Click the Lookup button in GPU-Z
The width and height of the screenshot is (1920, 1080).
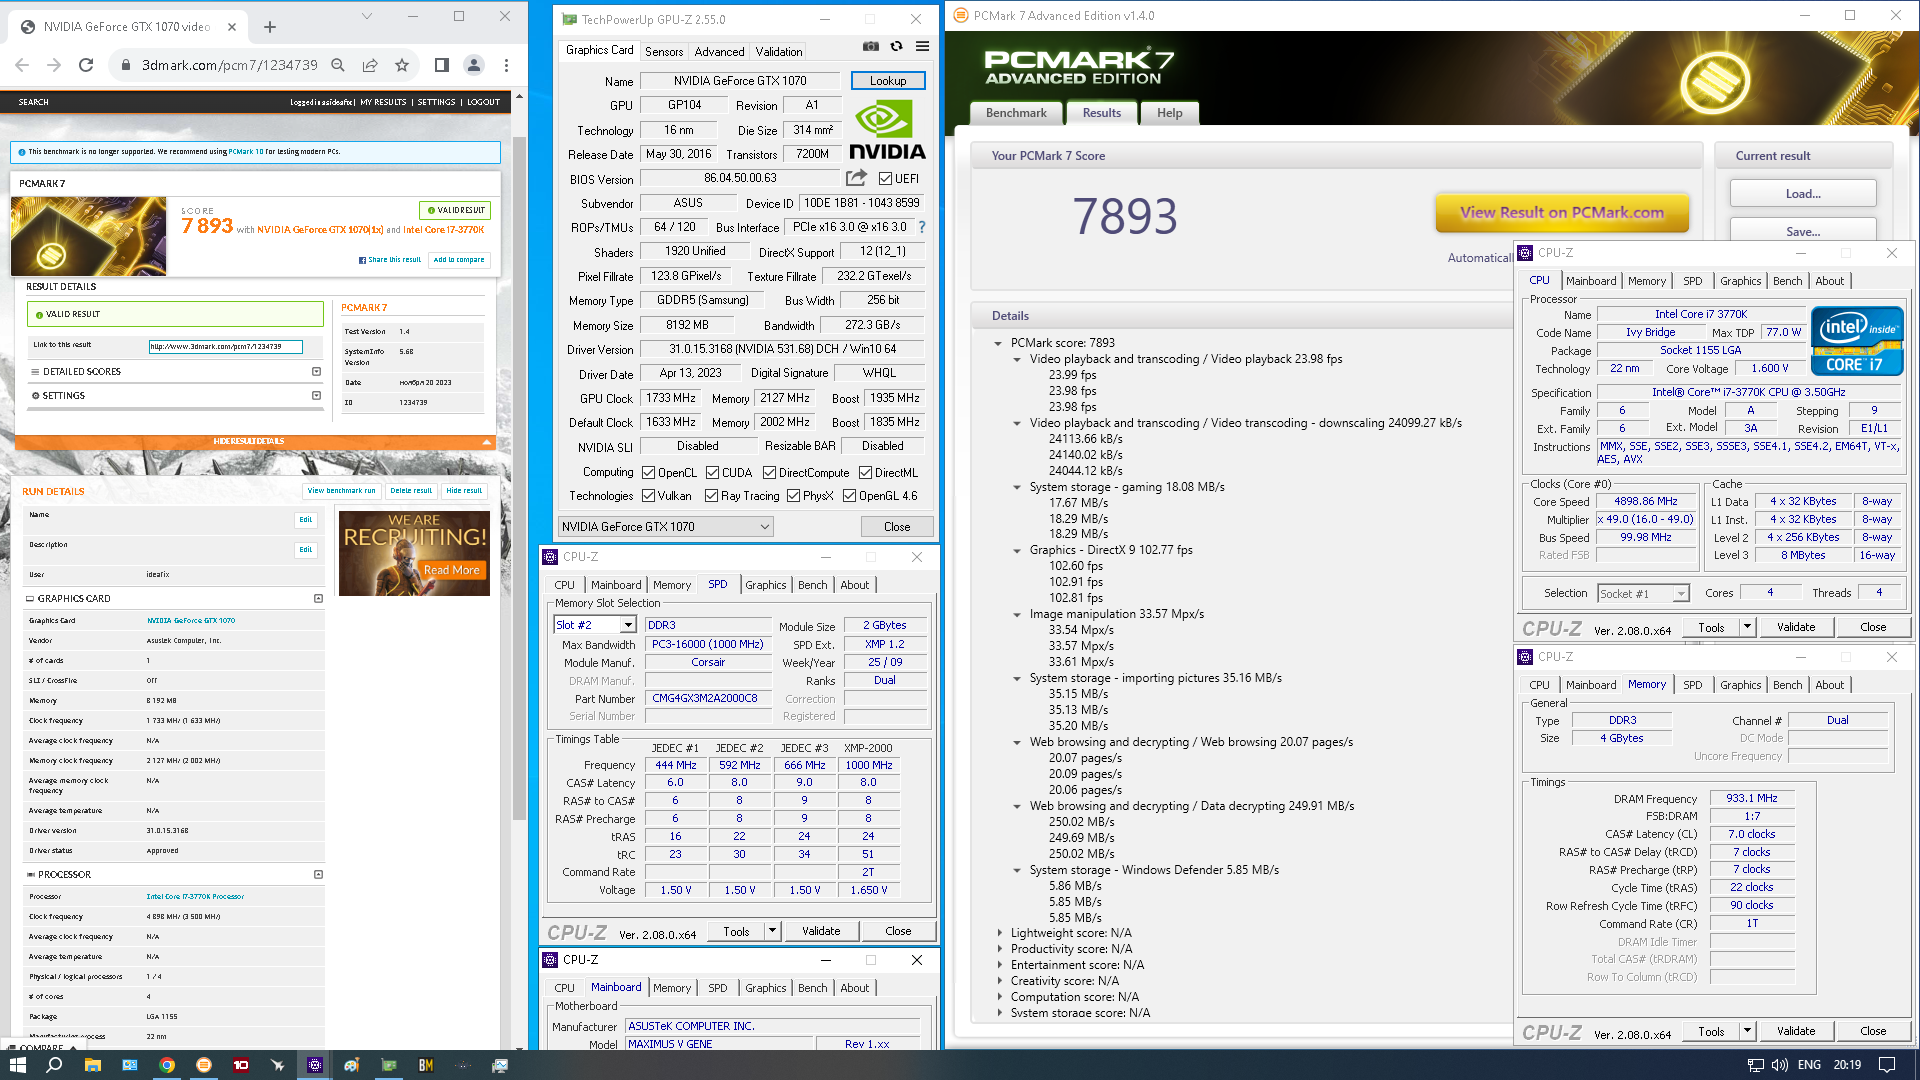coord(888,81)
